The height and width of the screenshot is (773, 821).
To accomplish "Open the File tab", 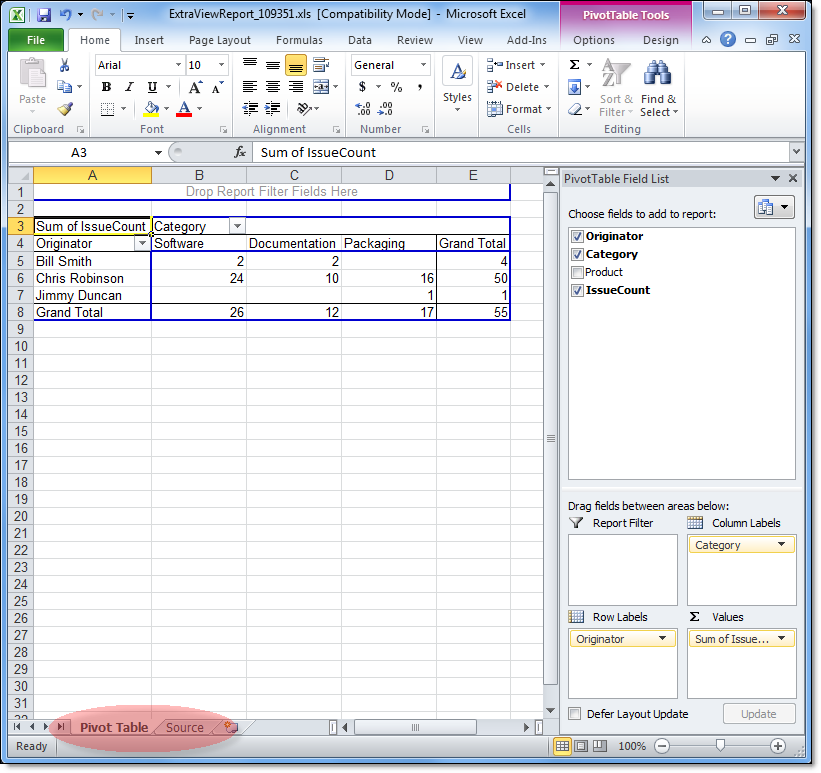I will tap(36, 40).
